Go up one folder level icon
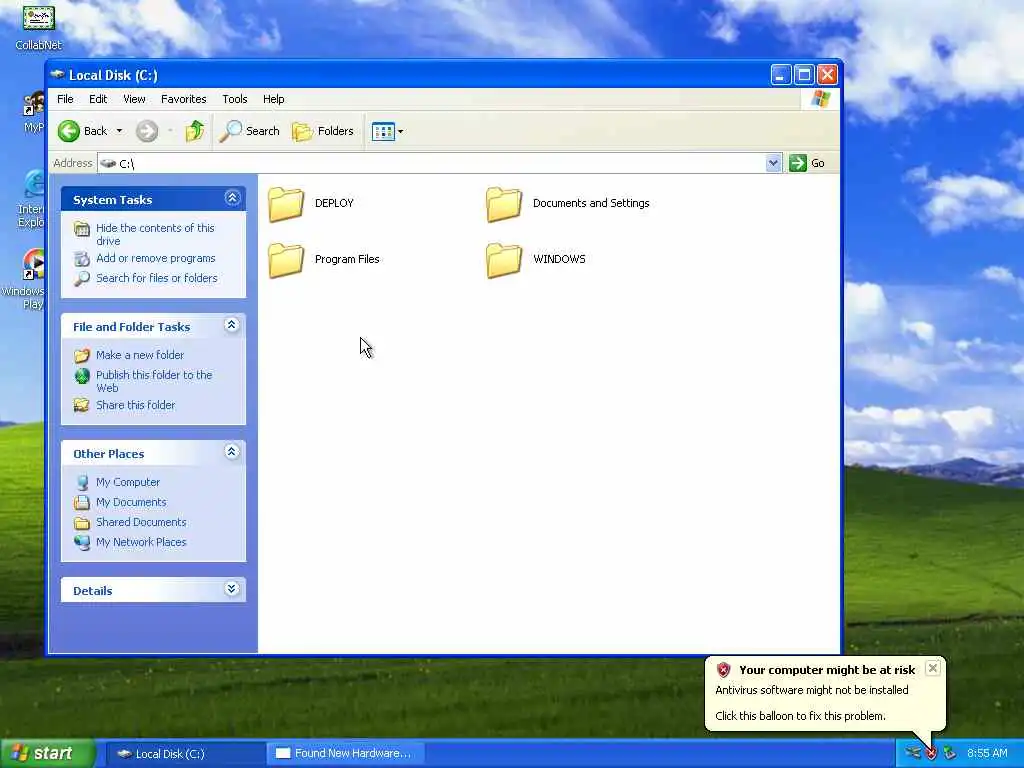The width and height of the screenshot is (1024, 768). [194, 131]
